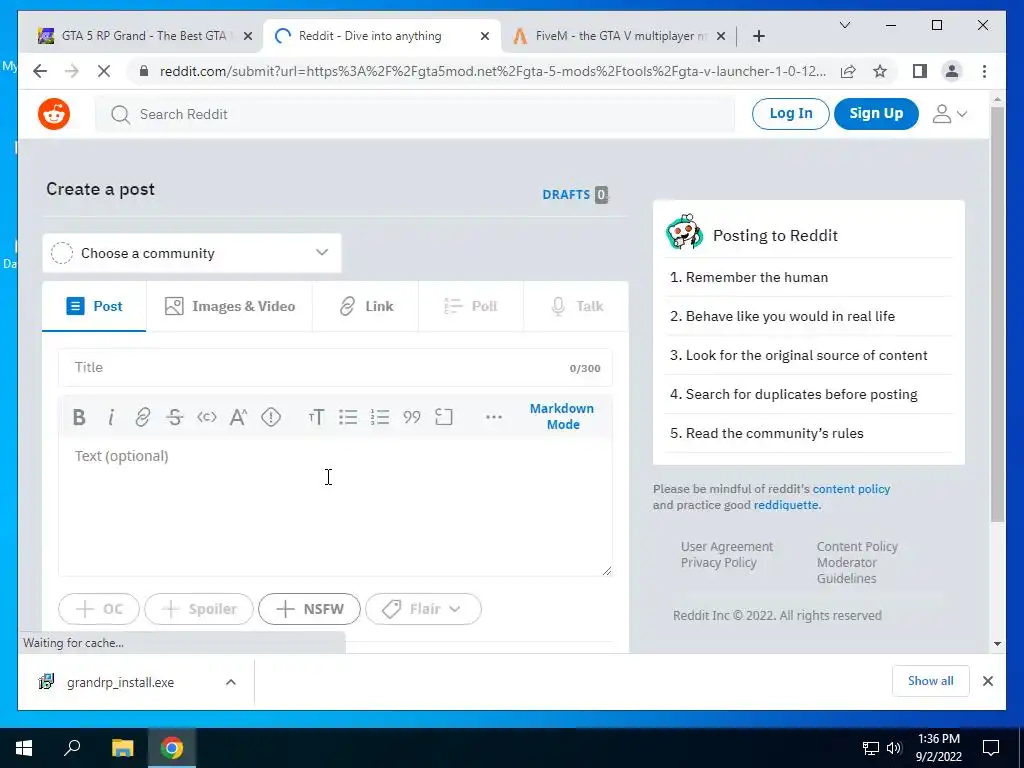Expand the Choose a community dropdown
The height and width of the screenshot is (768, 1024).
click(192, 253)
